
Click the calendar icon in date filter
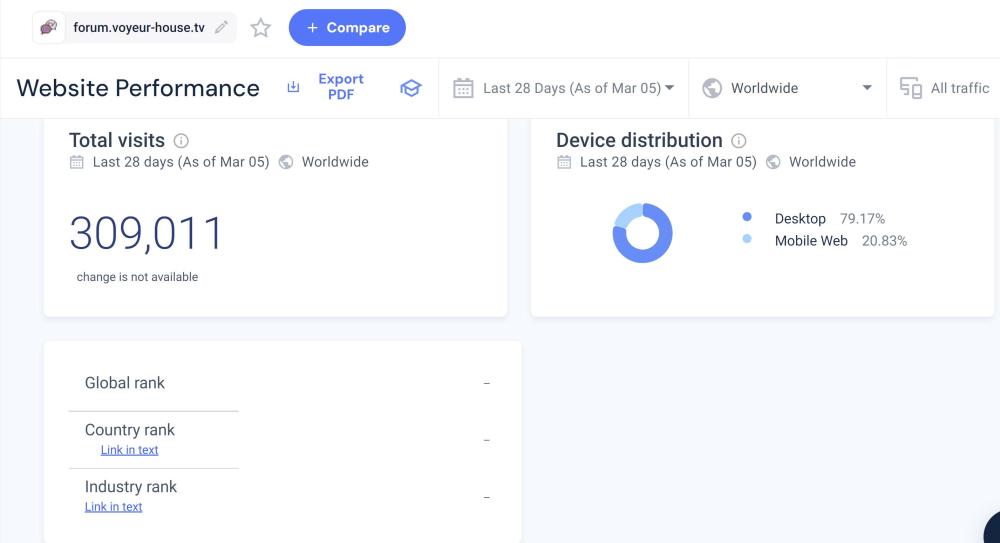463,88
